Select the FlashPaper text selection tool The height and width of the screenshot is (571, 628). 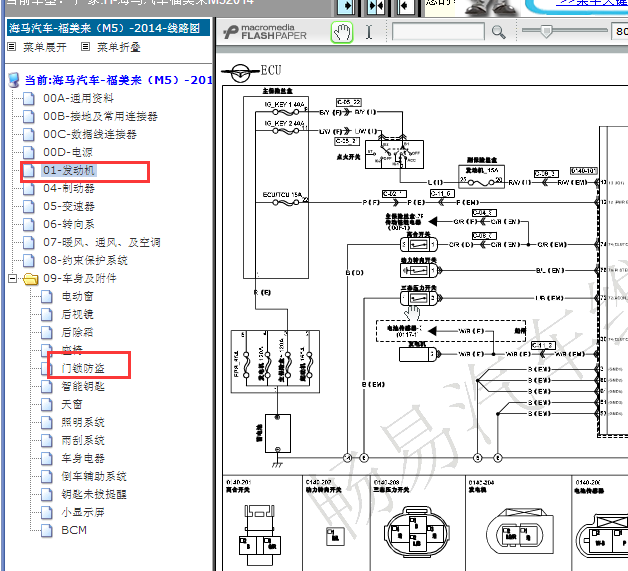coord(369,32)
